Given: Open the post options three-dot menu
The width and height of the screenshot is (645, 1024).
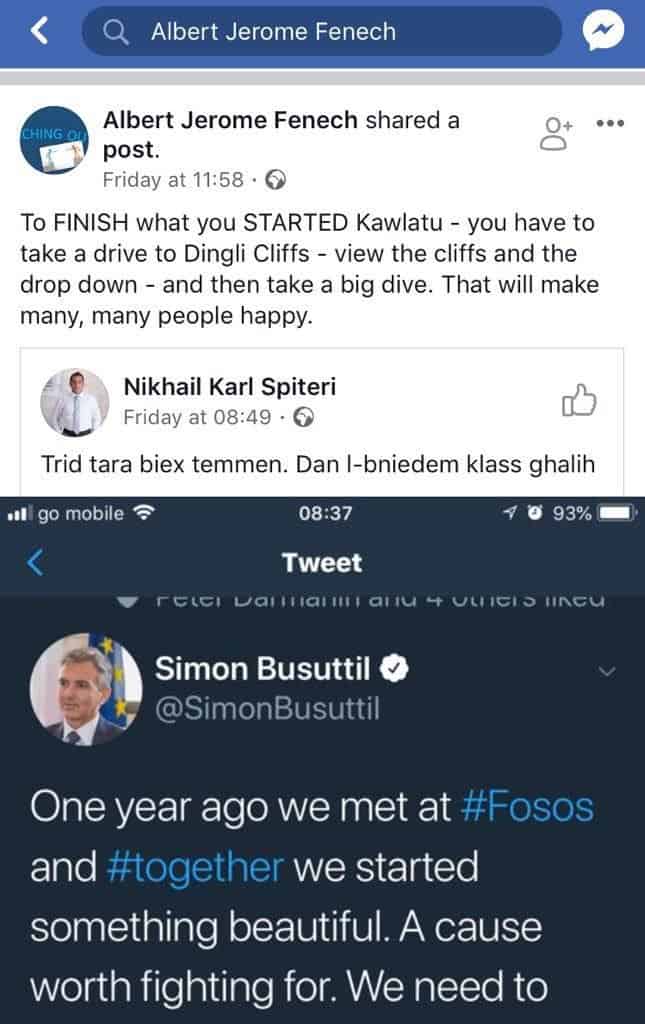Looking at the screenshot, I should point(609,124).
